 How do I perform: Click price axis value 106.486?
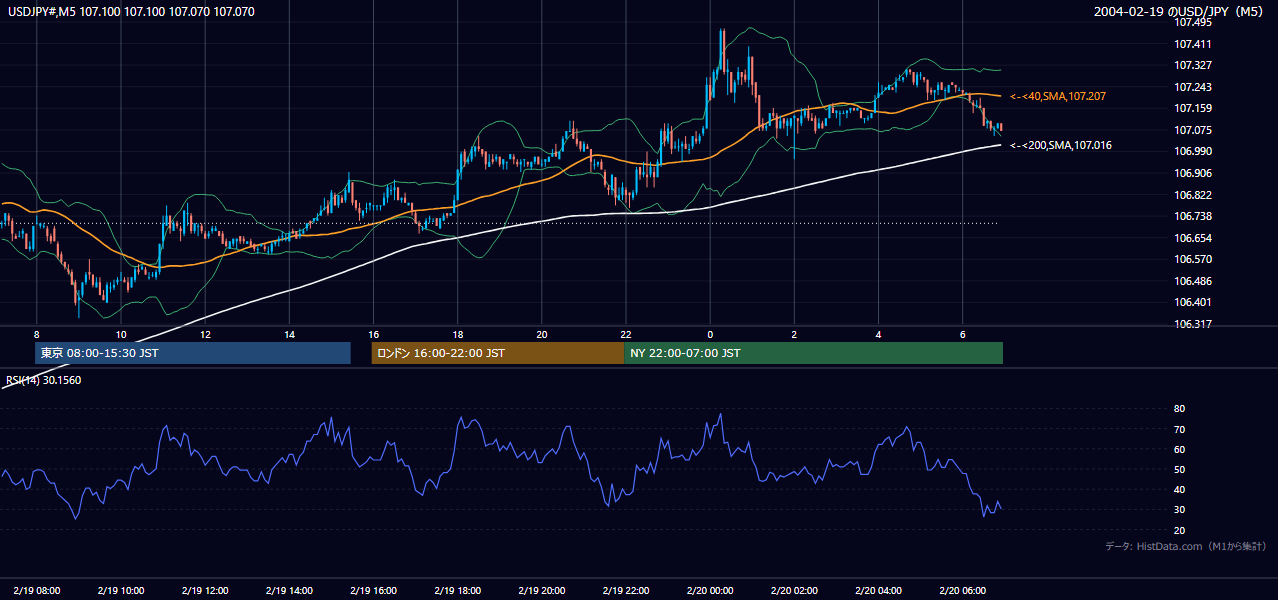click(x=1192, y=281)
